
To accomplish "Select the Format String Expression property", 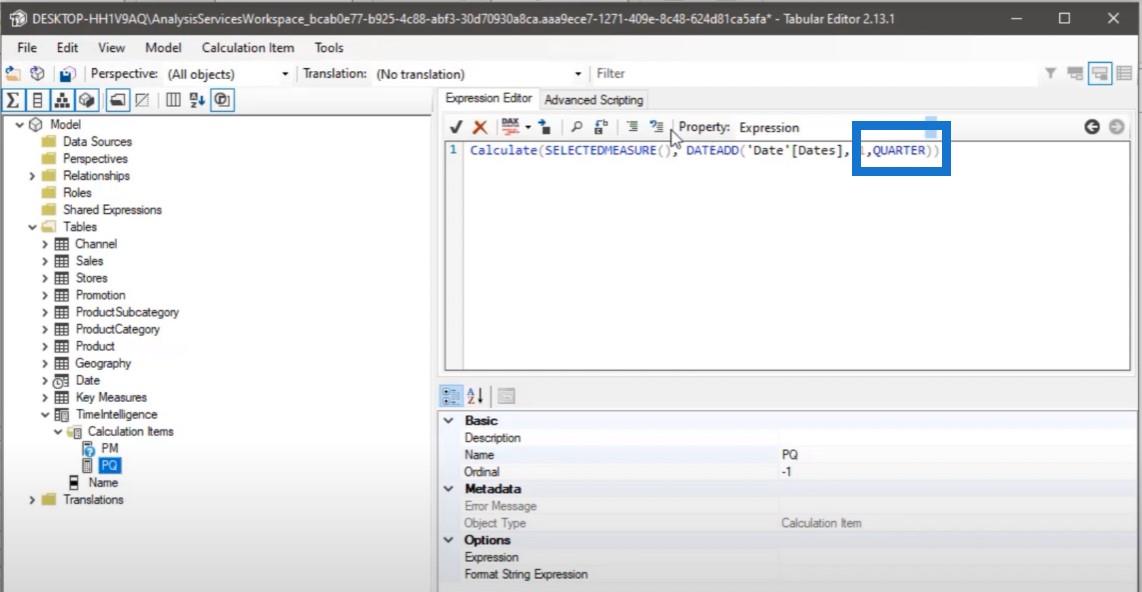I will (x=526, y=575).
